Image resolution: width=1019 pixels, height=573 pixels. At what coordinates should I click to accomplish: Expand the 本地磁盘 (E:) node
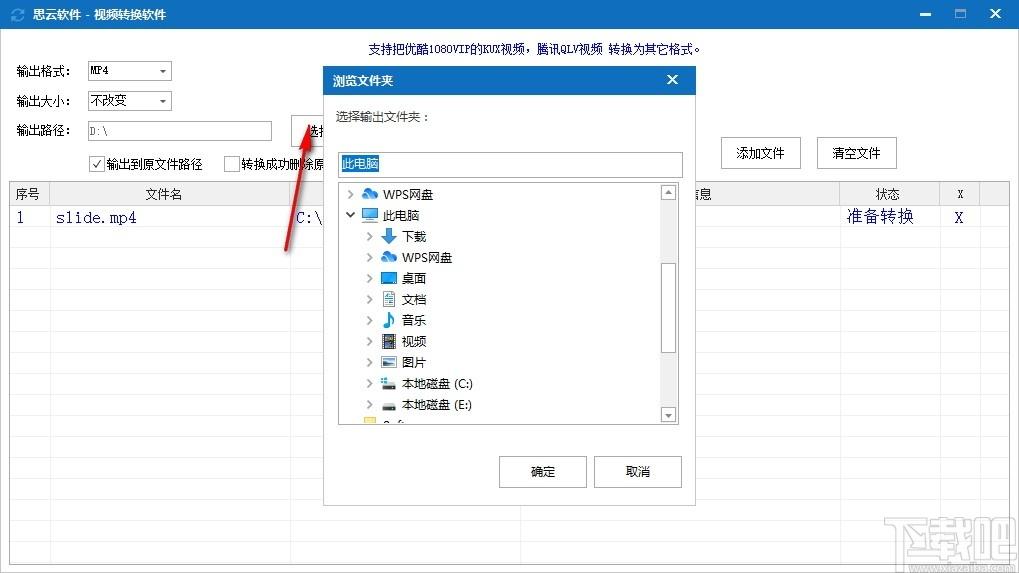[369, 405]
